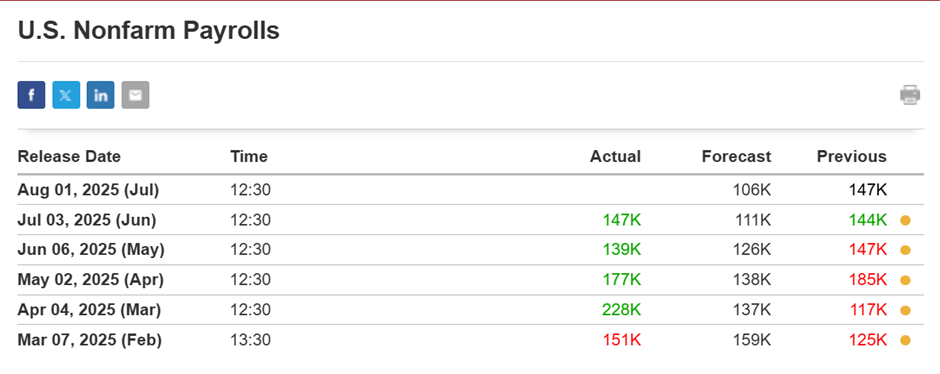Click the revision dot beside 117K

coord(905,310)
